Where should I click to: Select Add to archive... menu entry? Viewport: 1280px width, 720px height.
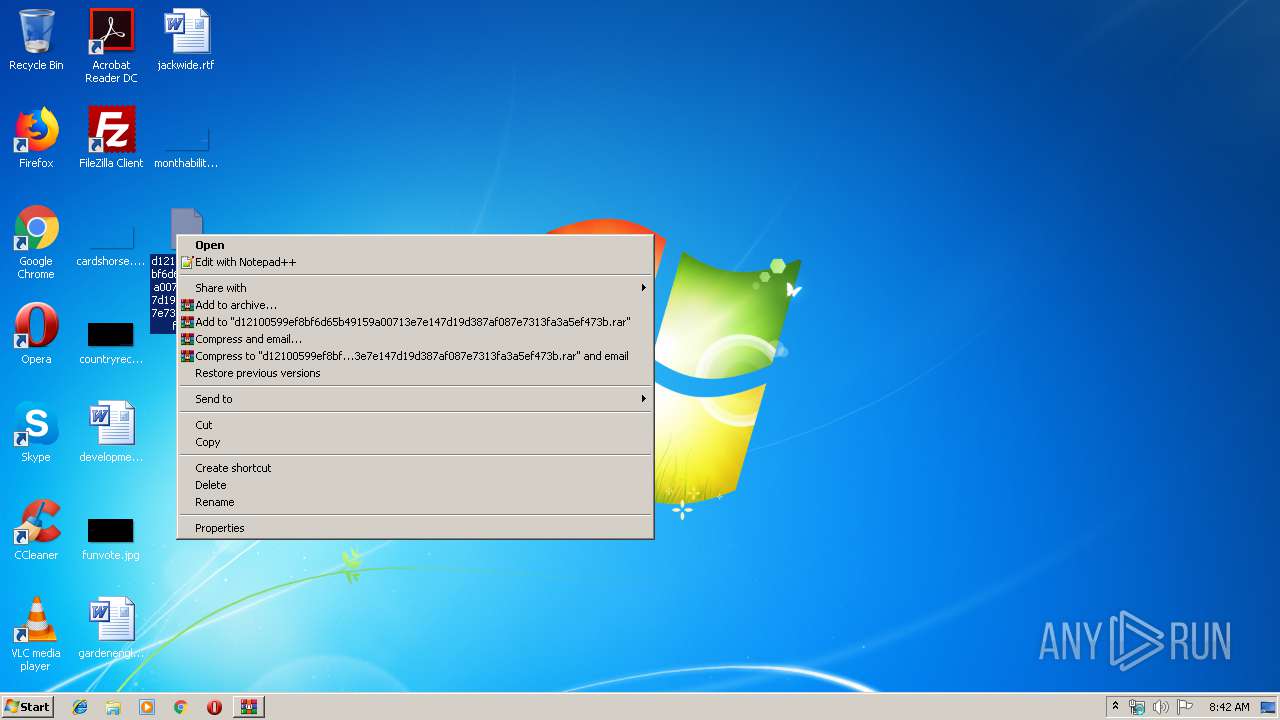click(415, 305)
